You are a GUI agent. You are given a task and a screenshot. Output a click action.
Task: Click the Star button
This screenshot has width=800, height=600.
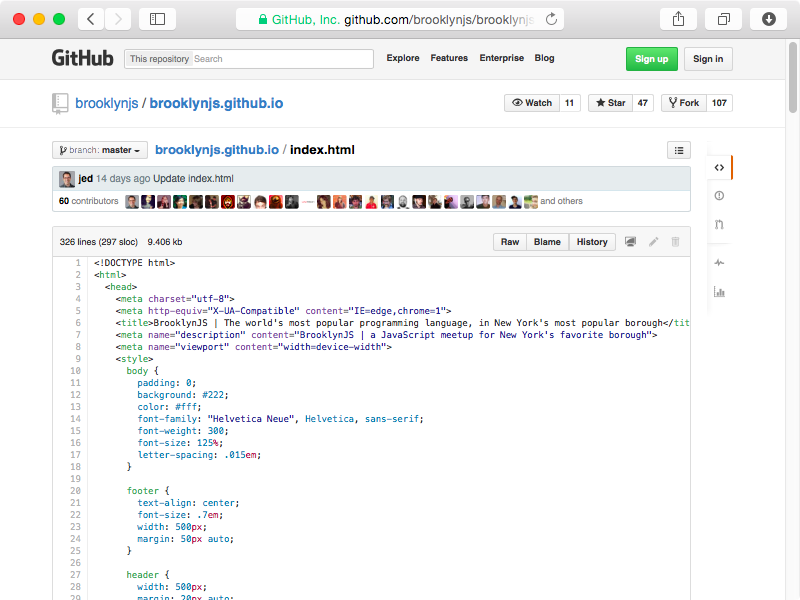coord(610,103)
